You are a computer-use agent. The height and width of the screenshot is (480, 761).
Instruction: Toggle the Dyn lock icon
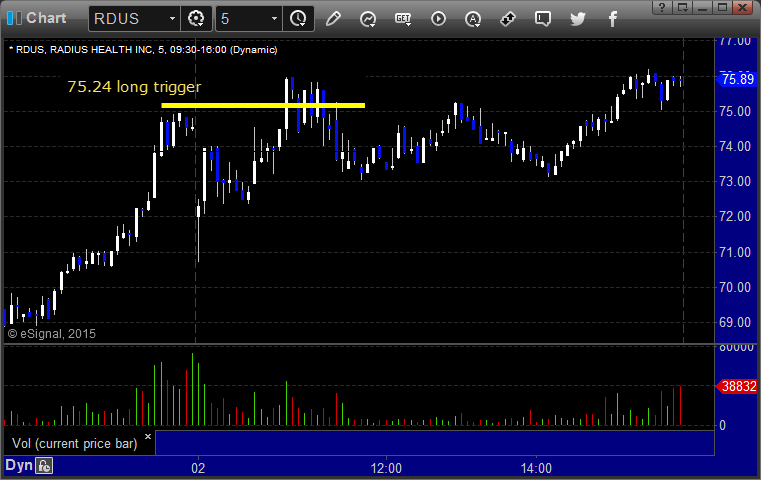[x=44, y=466]
